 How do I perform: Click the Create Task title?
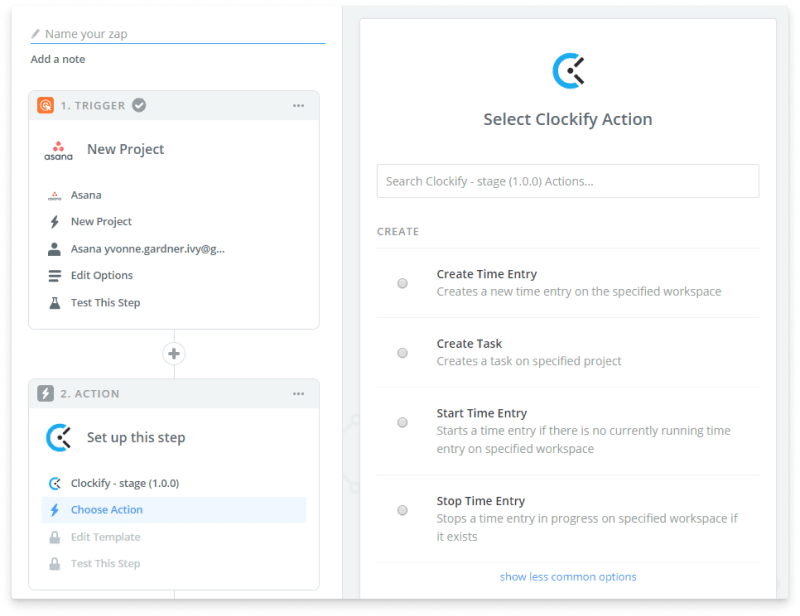click(469, 343)
